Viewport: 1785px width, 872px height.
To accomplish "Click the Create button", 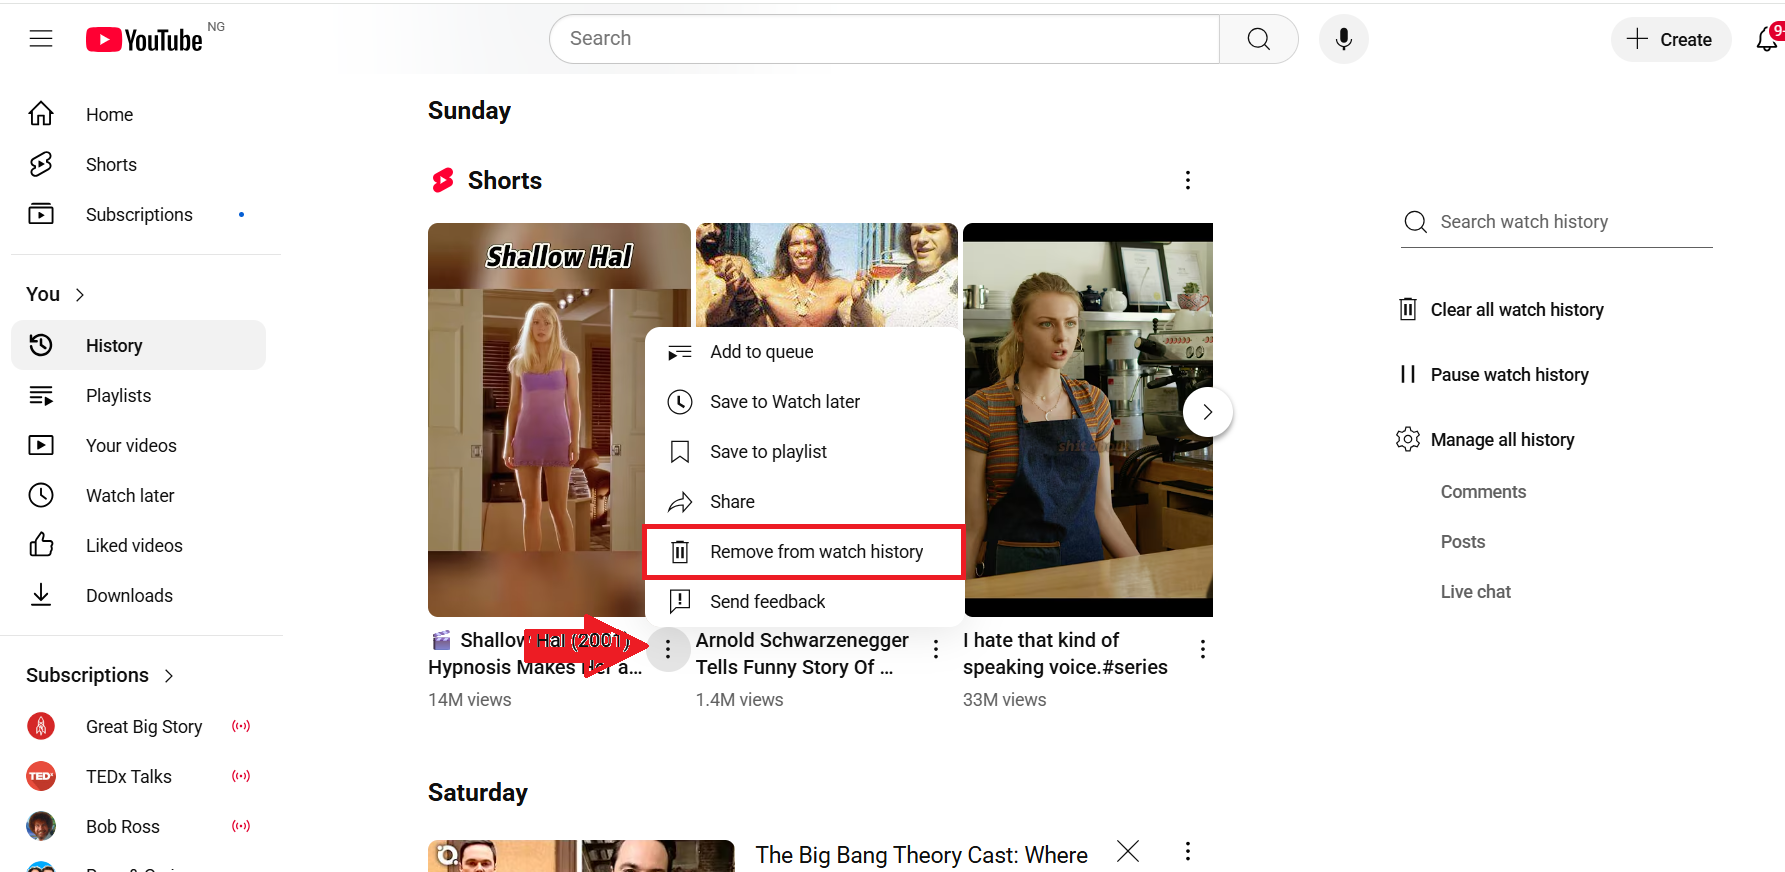I will (x=1670, y=39).
